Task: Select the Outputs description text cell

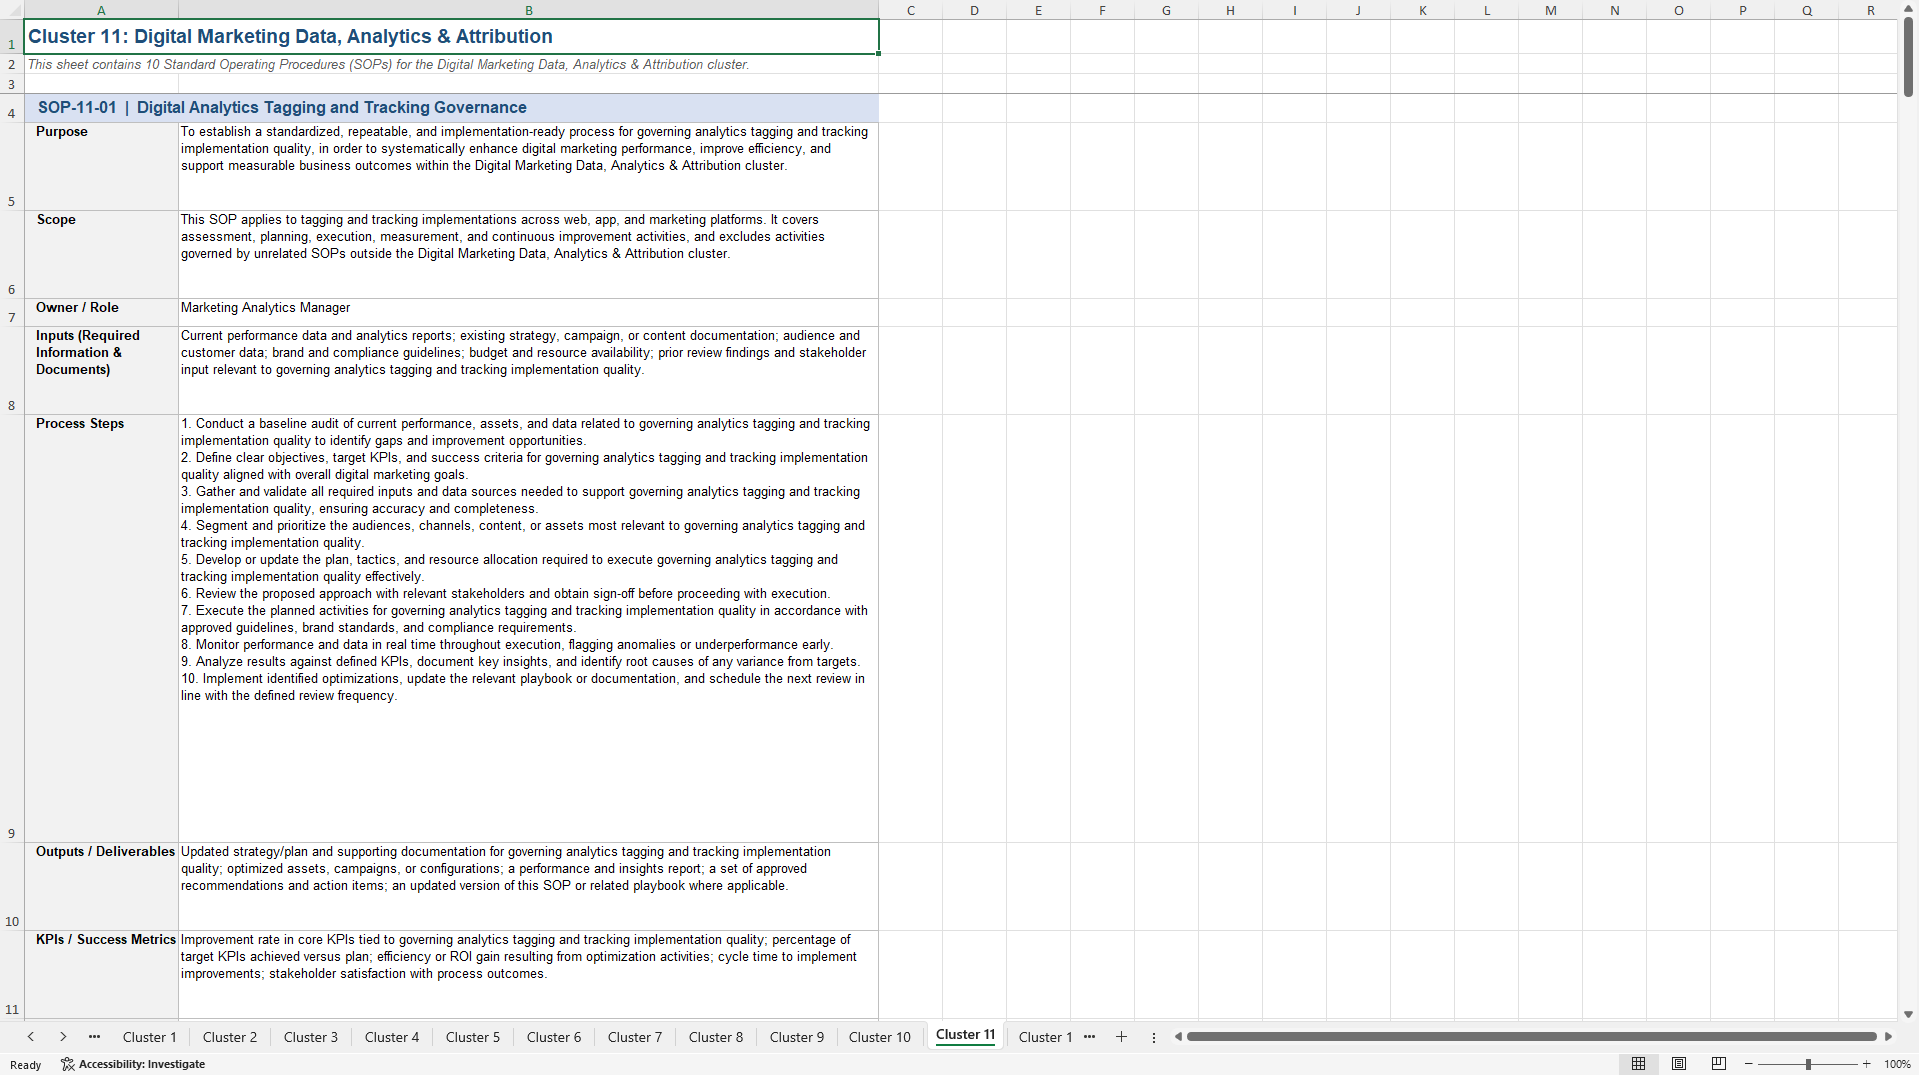Action: 529,886
